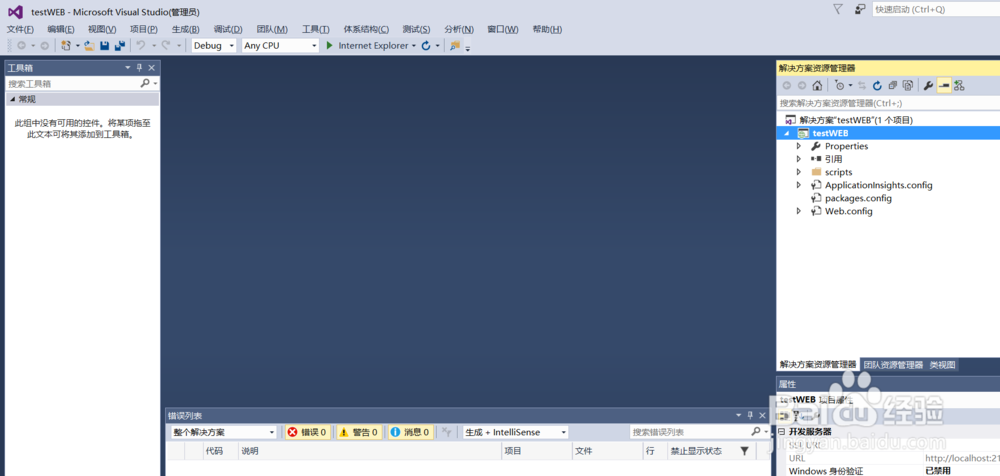Select the 解决方案资源管理器 bottom tab
This screenshot has width=1000, height=476.
click(818, 365)
